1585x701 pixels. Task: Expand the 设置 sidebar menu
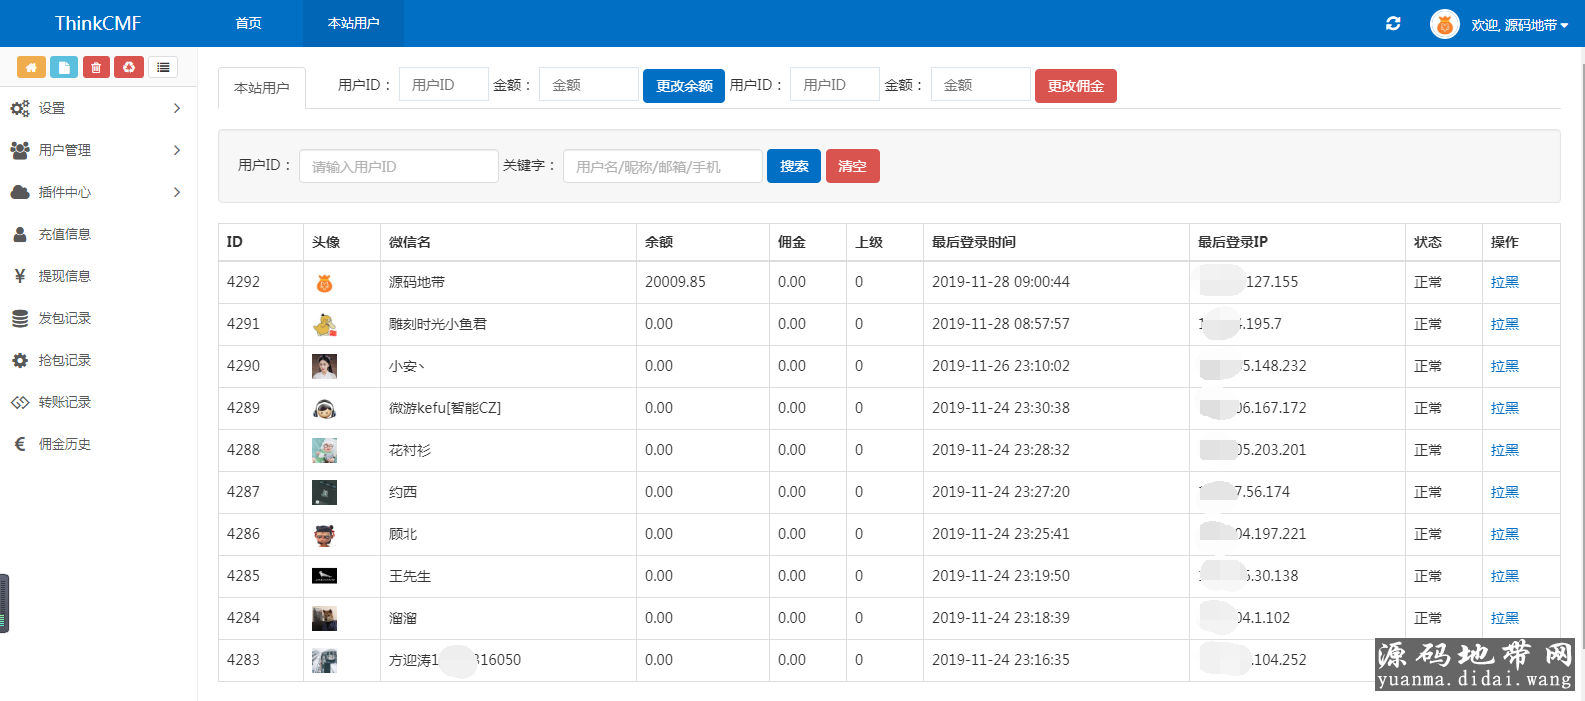click(x=98, y=108)
